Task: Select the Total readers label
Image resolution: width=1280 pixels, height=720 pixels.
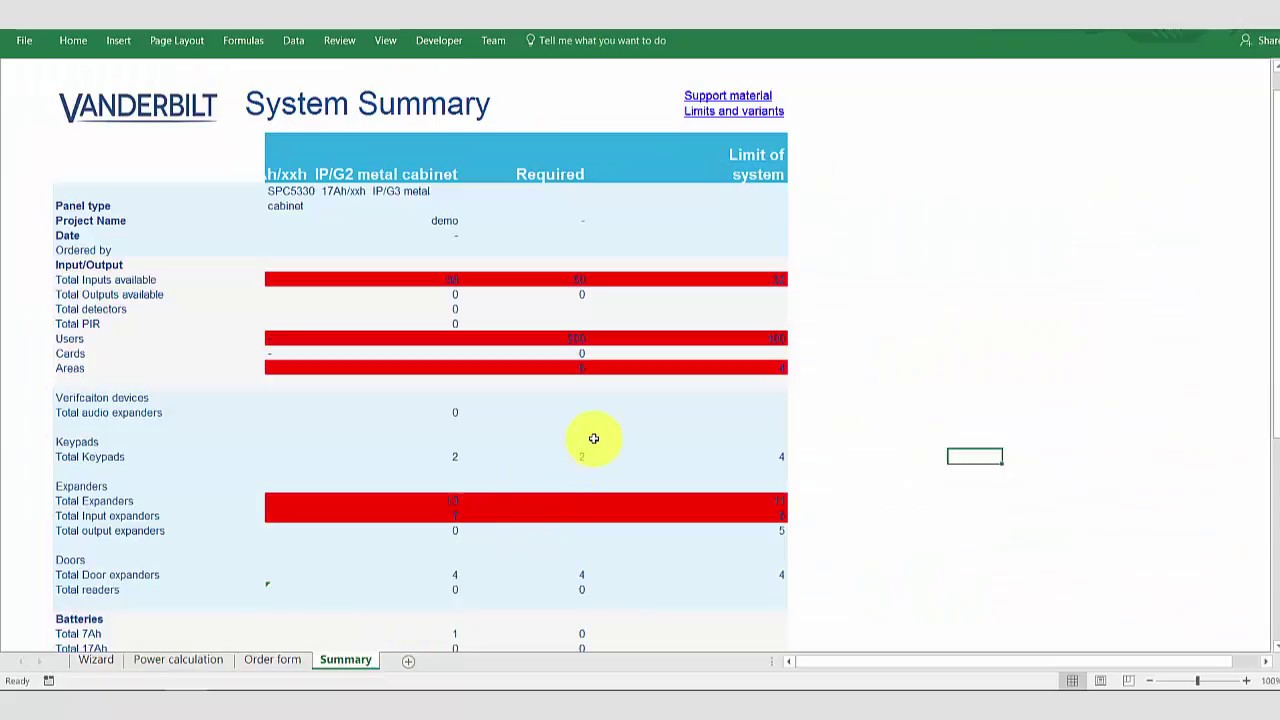Action: (x=87, y=590)
